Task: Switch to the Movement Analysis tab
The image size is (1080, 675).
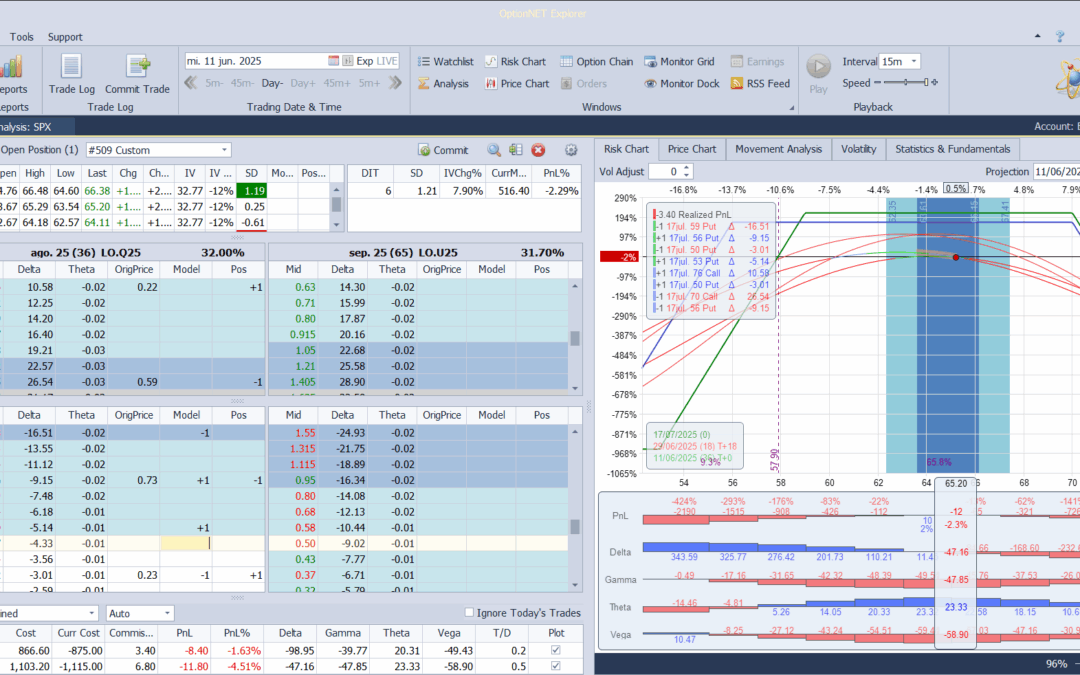Action: [778, 149]
